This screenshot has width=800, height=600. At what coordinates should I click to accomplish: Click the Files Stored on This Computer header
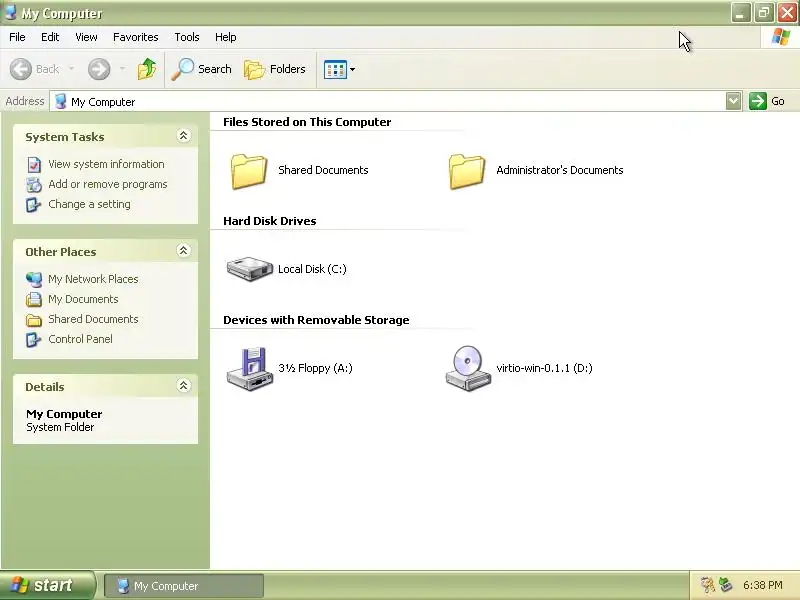coord(307,122)
